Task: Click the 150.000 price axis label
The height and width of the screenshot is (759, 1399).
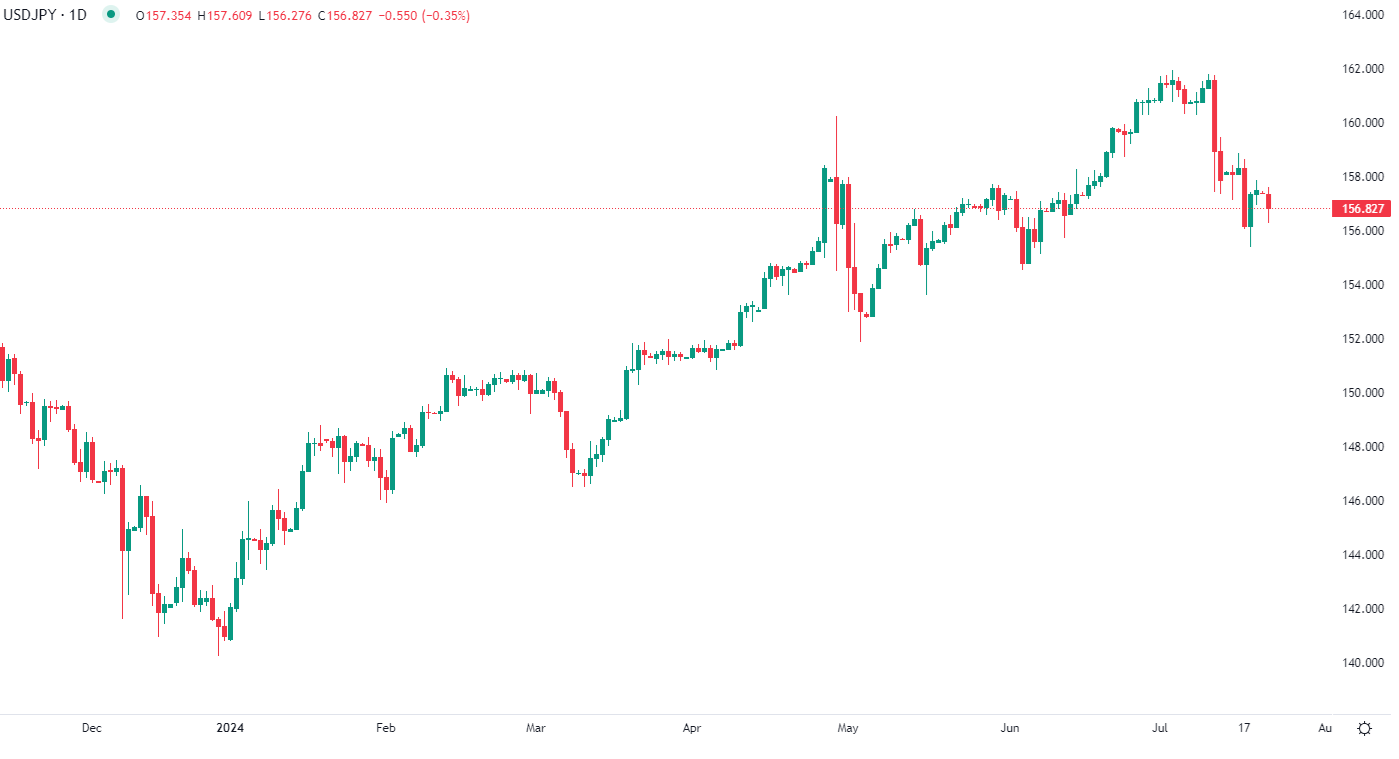Action: coord(1364,393)
